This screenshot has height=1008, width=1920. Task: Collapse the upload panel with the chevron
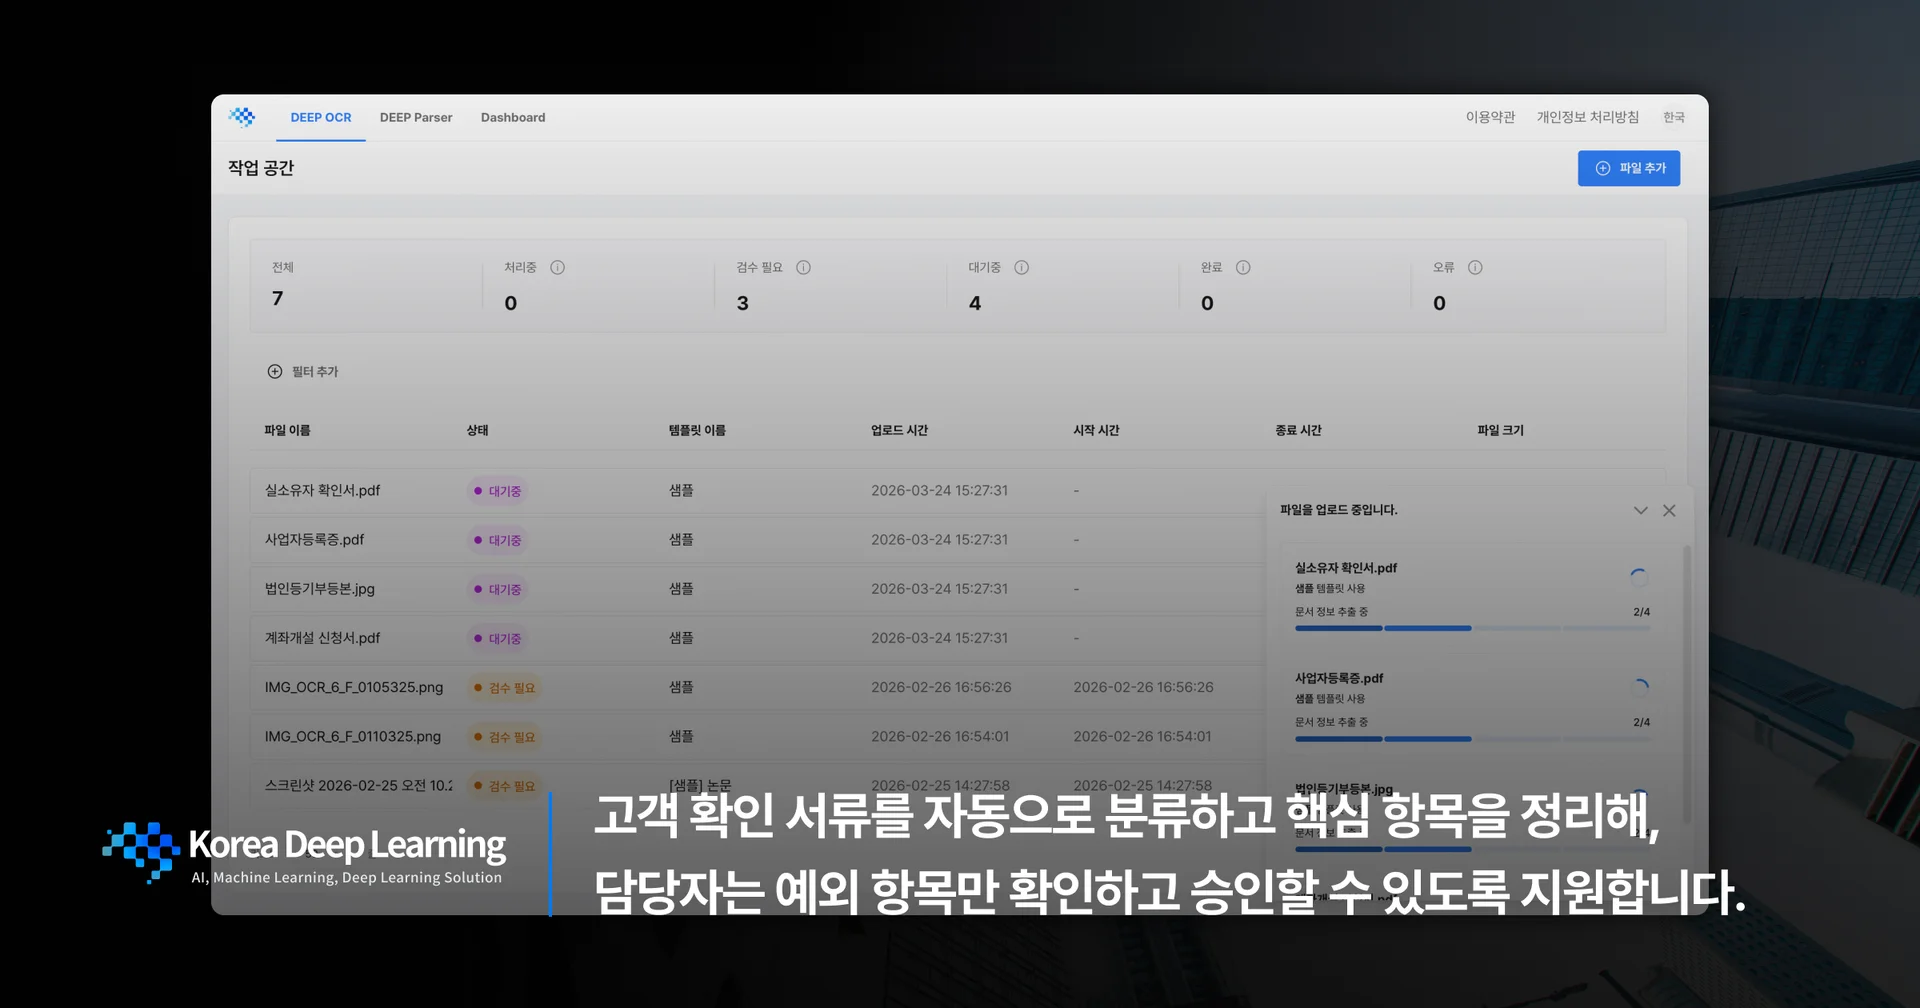pyautogui.click(x=1639, y=510)
